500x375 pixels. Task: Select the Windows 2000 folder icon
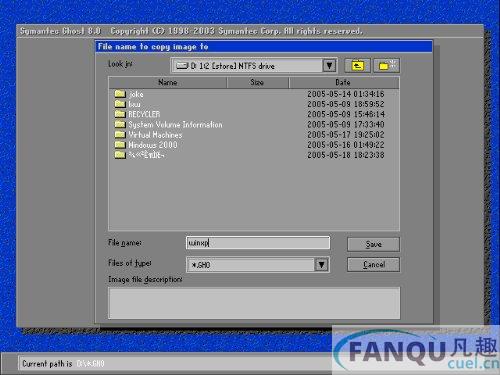120,145
